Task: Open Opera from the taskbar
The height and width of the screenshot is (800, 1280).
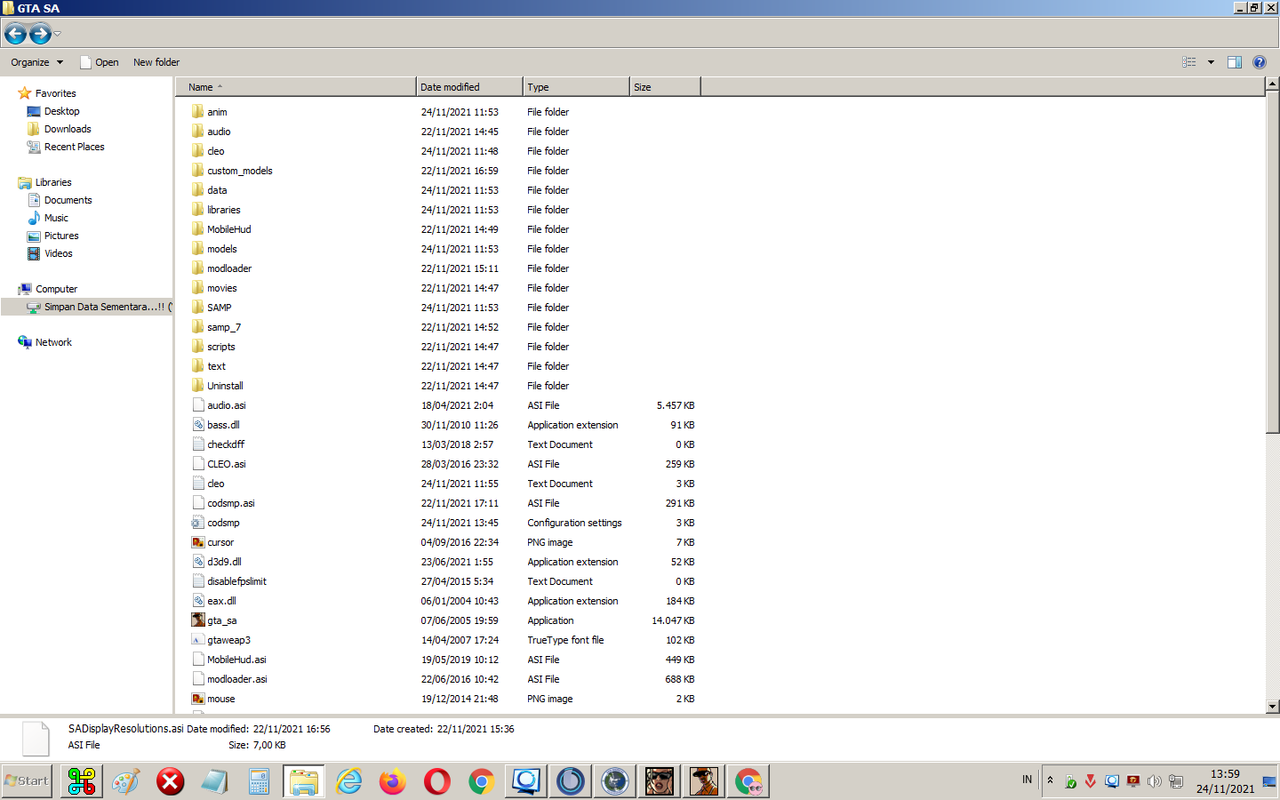Action: [437, 781]
